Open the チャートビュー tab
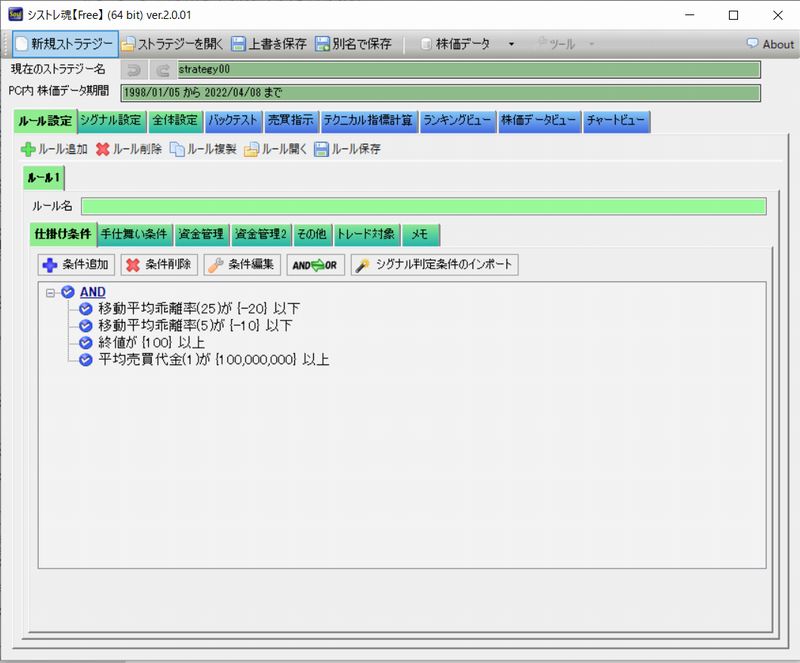 [x=616, y=121]
